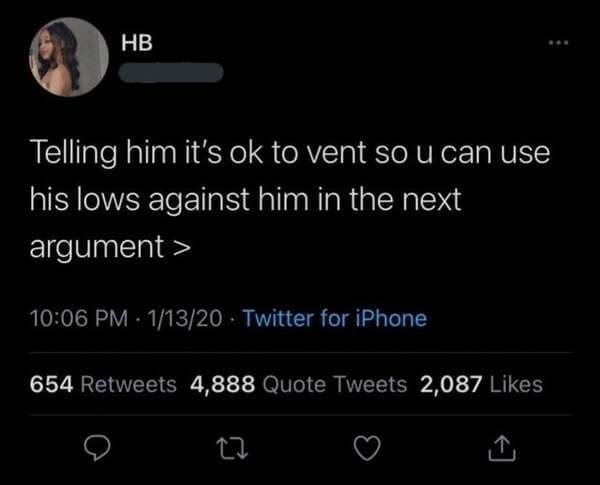600x485 pixels.
Task: Click the '2,087' likes count number
Action: (x=451, y=384)
